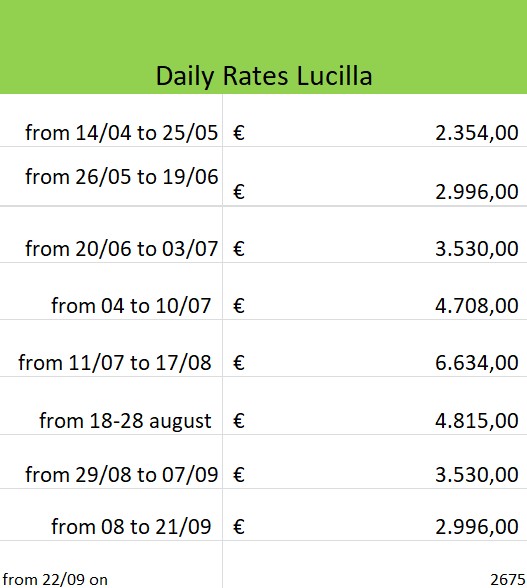The image size is (527, 588).
Task: Select the first 3.530,00 amount cell
Action: 375,234
